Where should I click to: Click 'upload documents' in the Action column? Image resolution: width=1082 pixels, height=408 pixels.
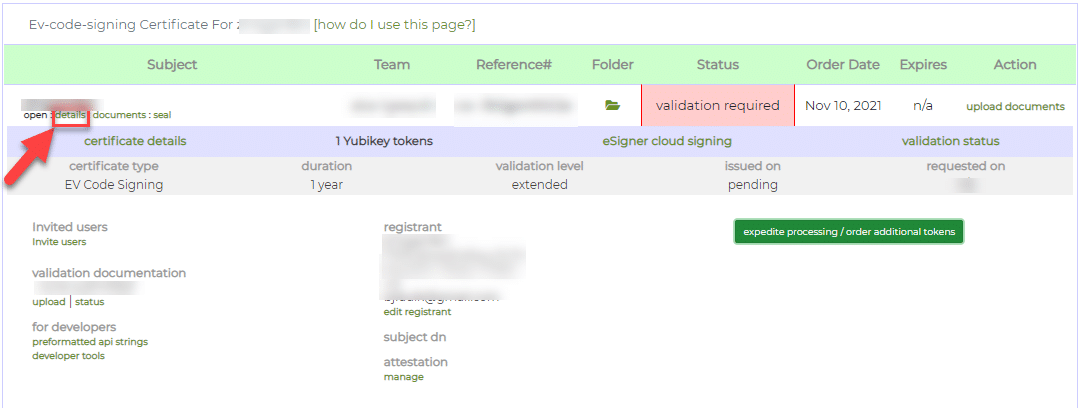pos(1015,107)
